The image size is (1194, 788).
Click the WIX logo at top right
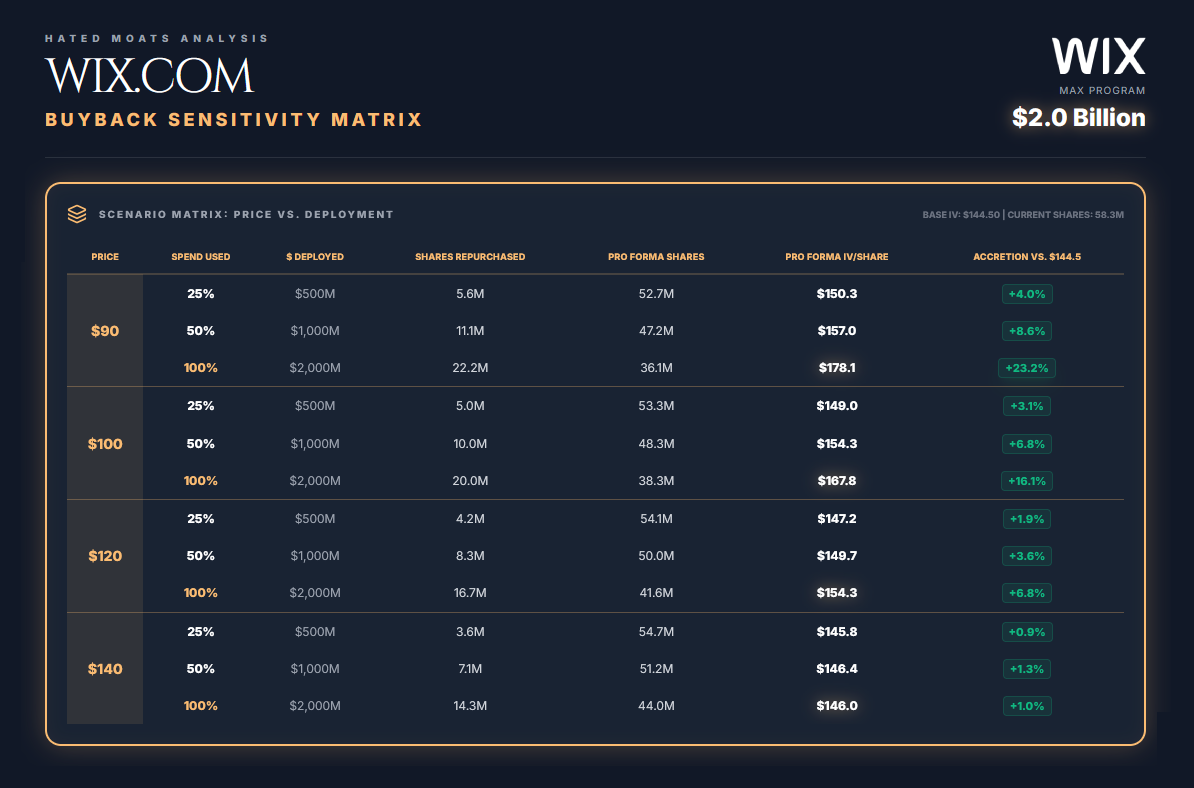[x=1098, y=56]
